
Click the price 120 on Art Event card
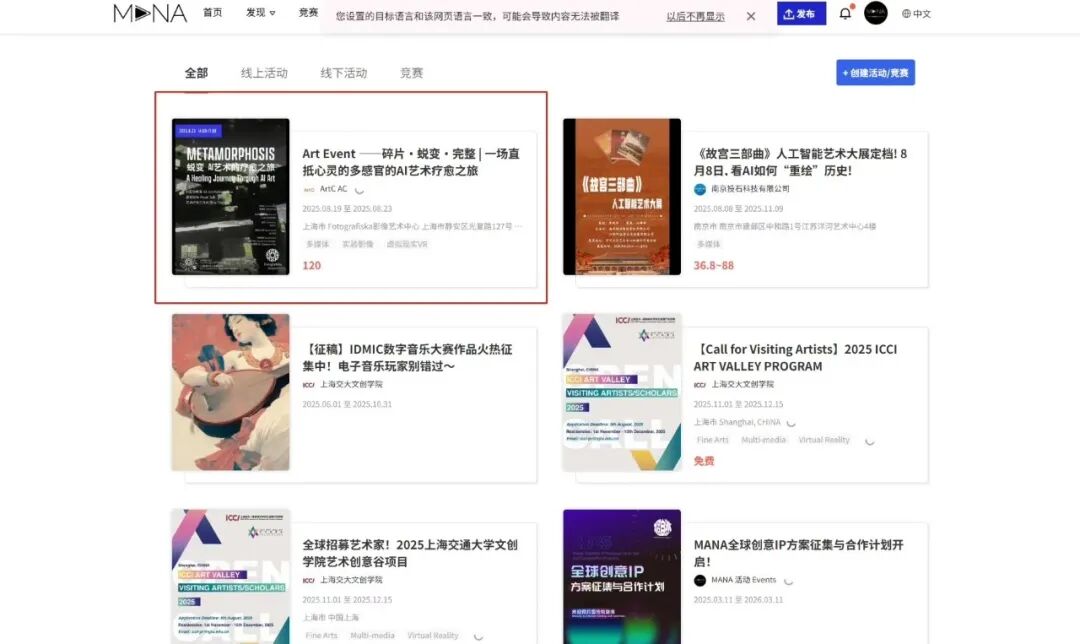(x=311, y=265)
